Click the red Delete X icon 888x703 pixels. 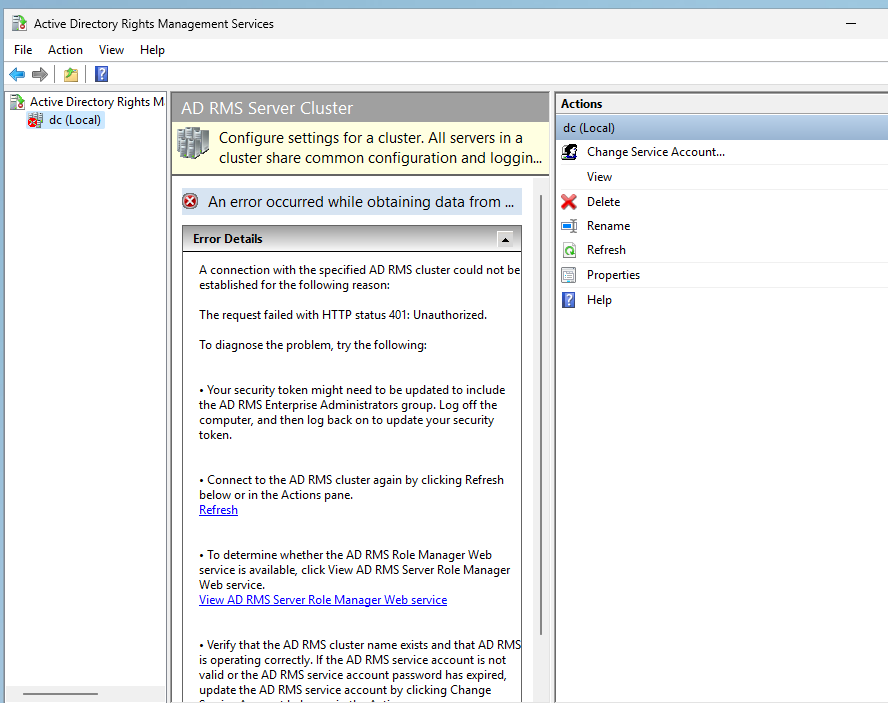point(569,202)
